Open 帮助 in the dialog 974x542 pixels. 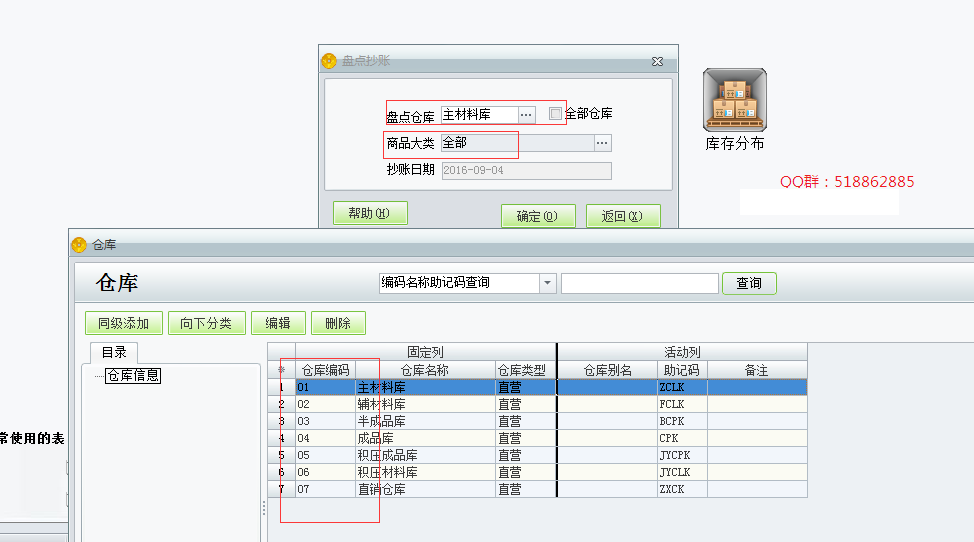point(370,213)
